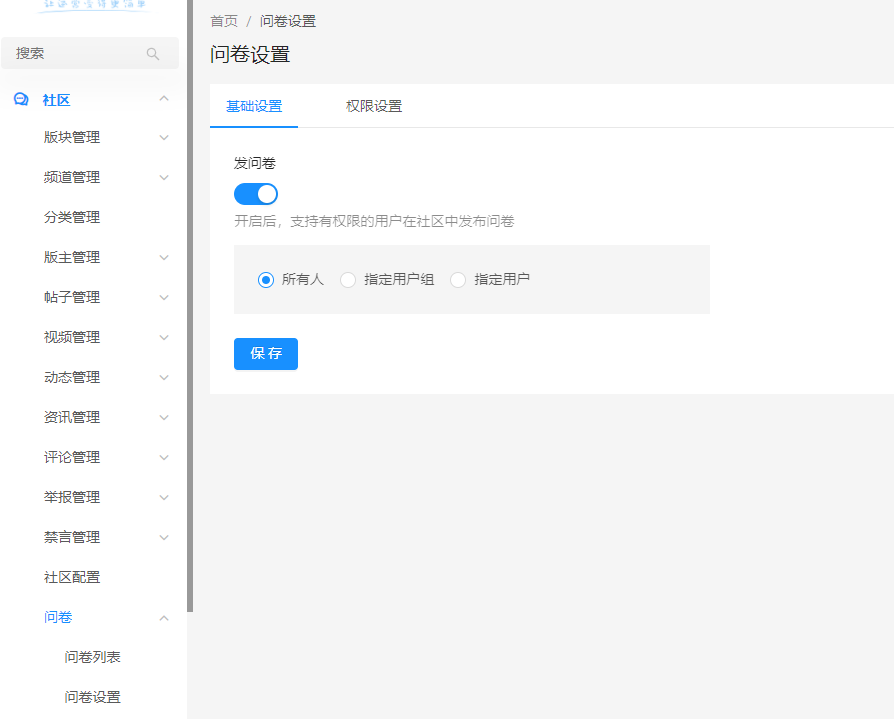The image size is (894, 719).
Task: Click the 开启后 help description text
Action: point(374,221)
